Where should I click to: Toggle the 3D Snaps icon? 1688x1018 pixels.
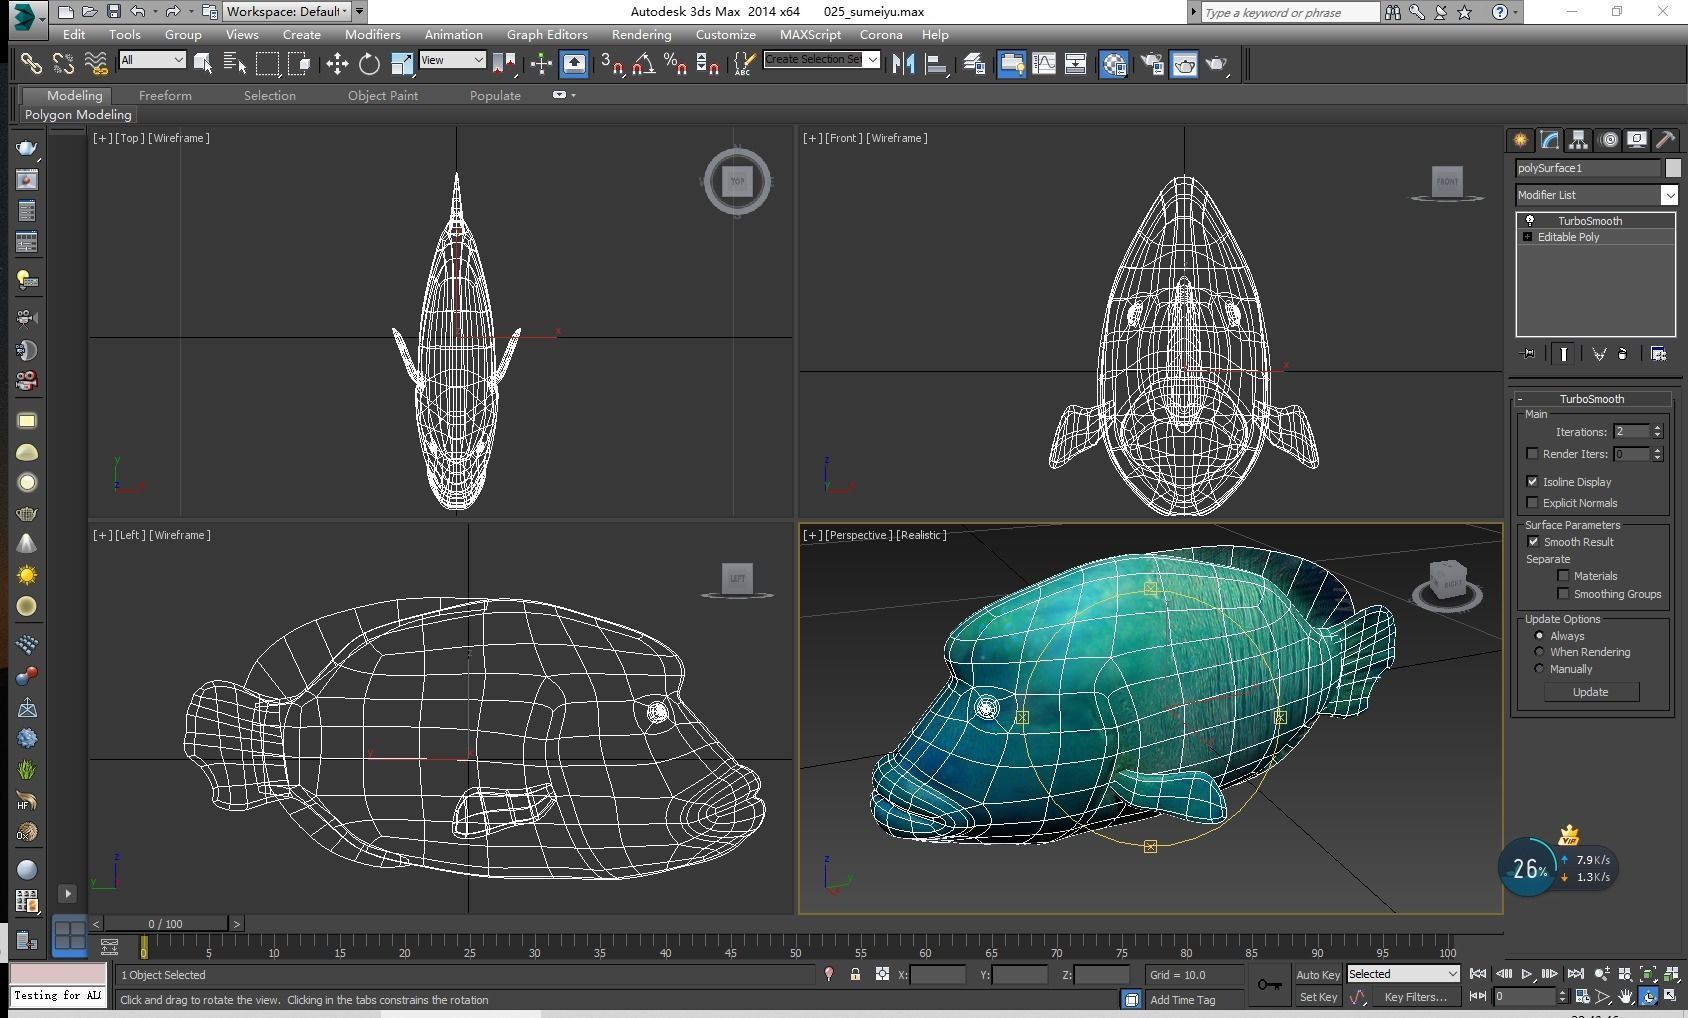point(612,64)
